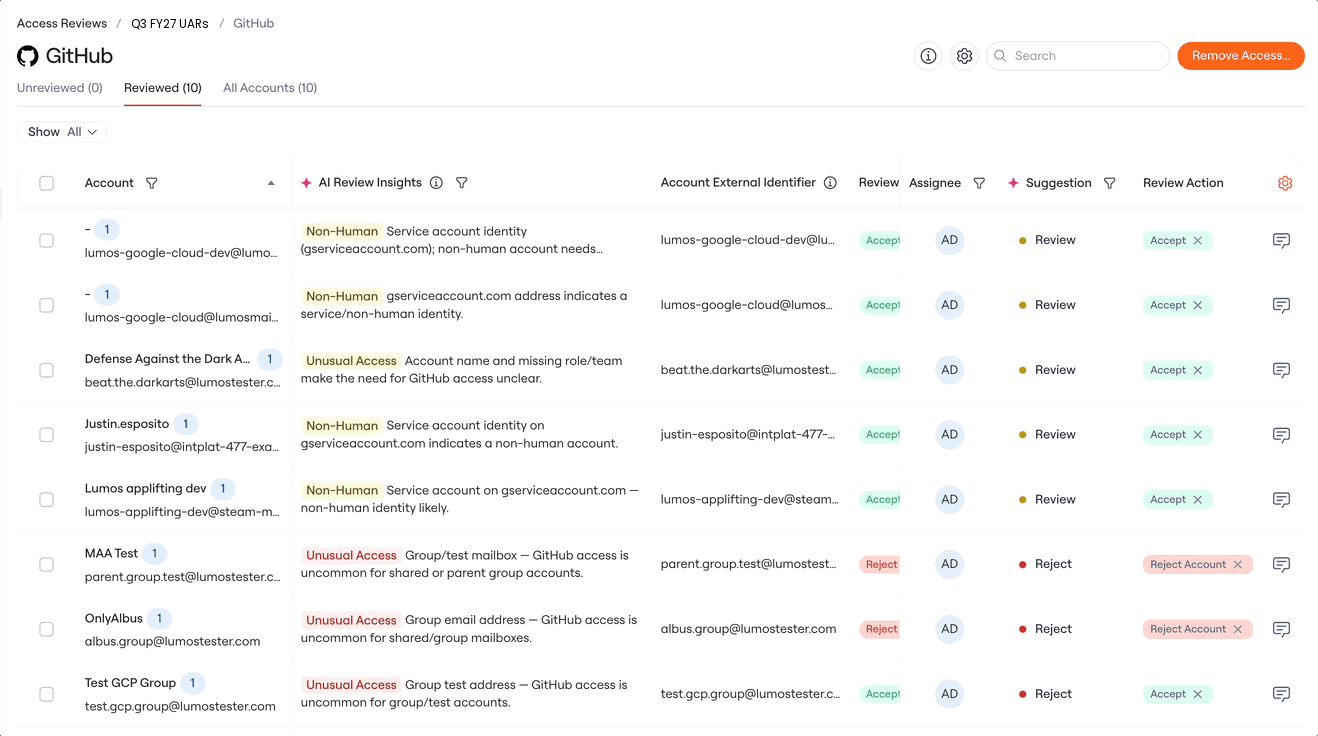Open comments for Defense Against the Dark Arts row
This screenshot has height=736, width=1318.
point(1281,370)
